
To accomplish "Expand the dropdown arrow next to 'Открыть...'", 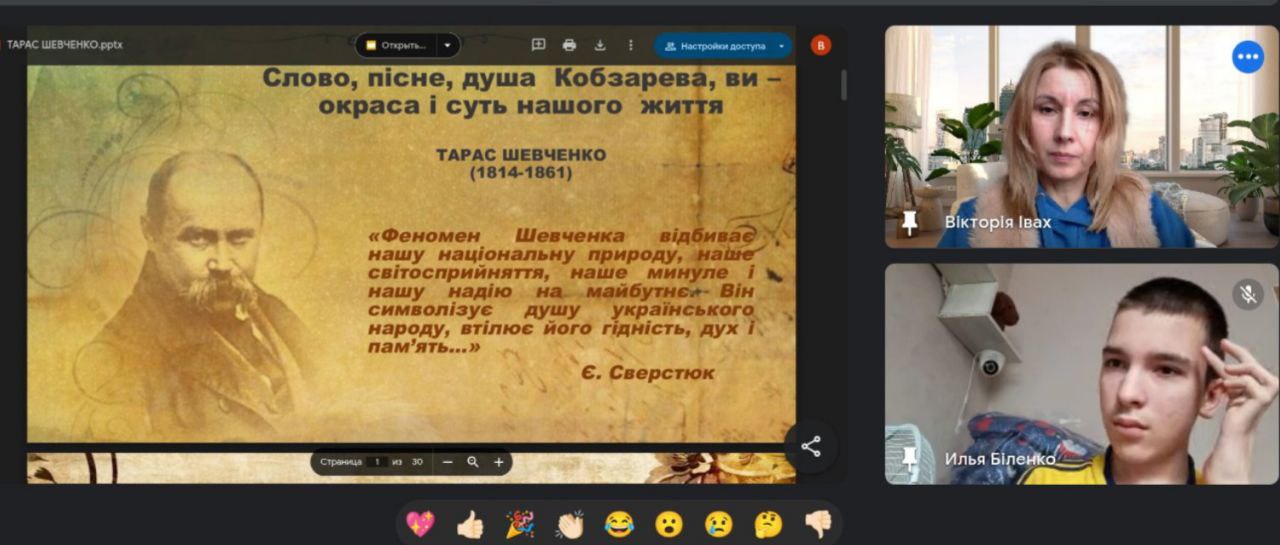I will 448,45.
